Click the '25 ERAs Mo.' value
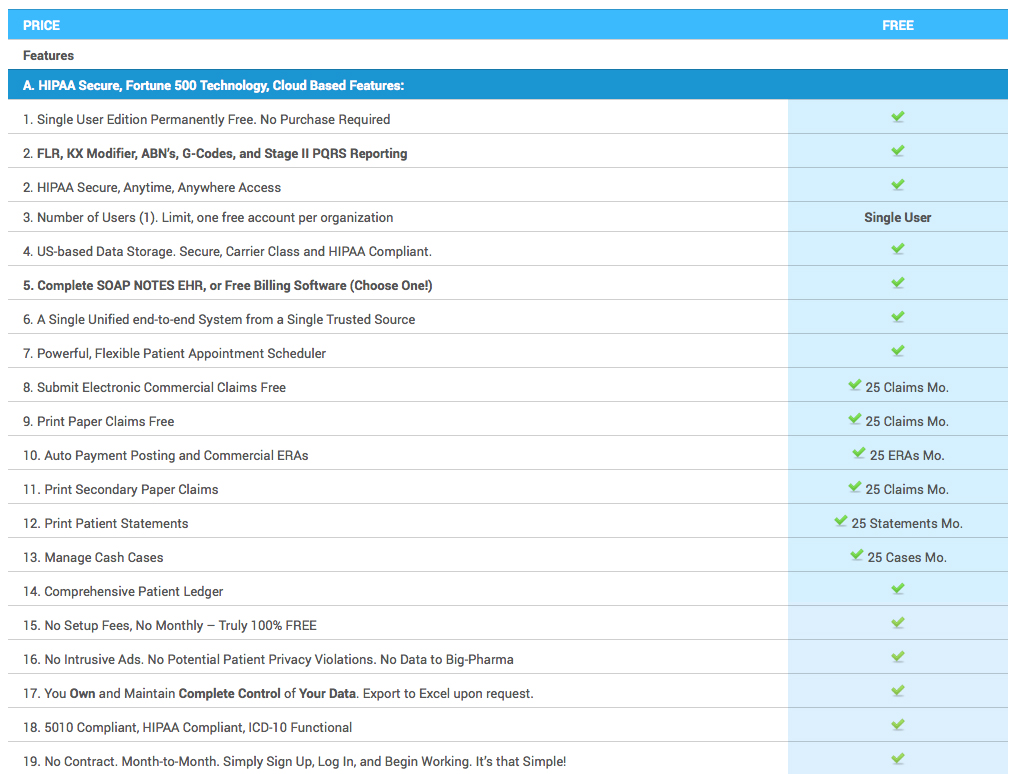 pos(907,455)
